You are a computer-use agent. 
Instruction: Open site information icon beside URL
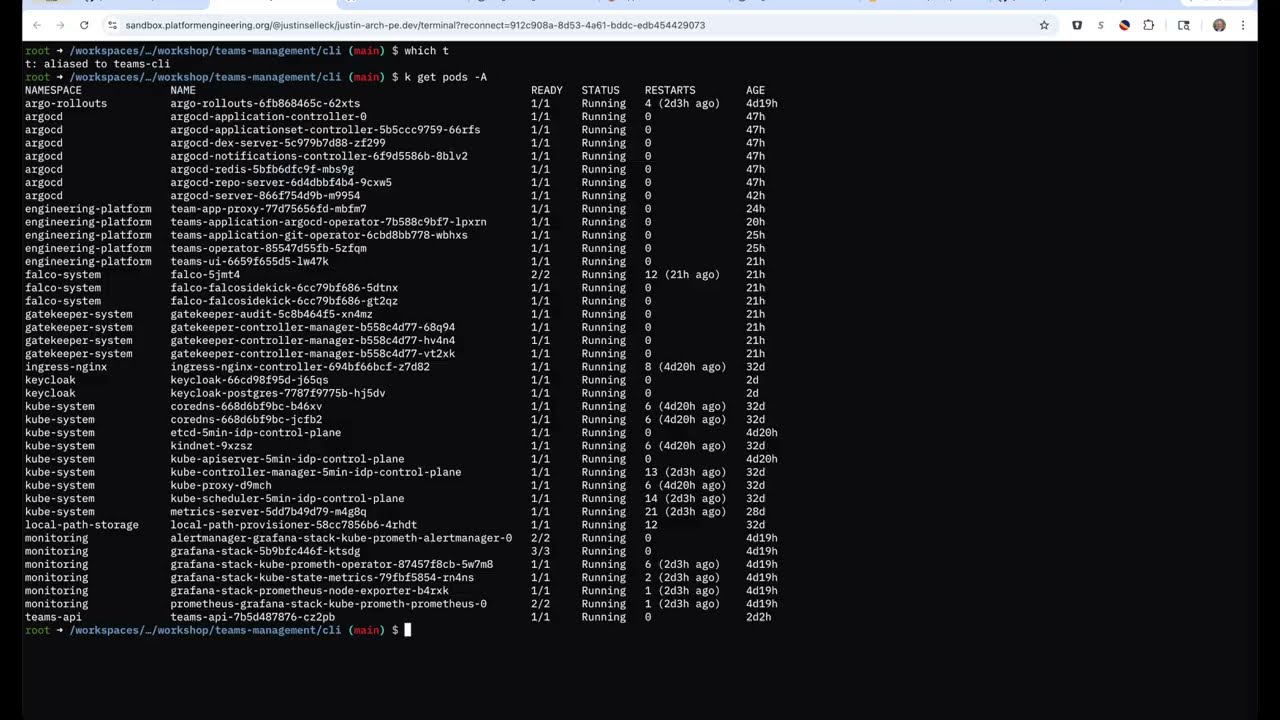tap(112, 25)
